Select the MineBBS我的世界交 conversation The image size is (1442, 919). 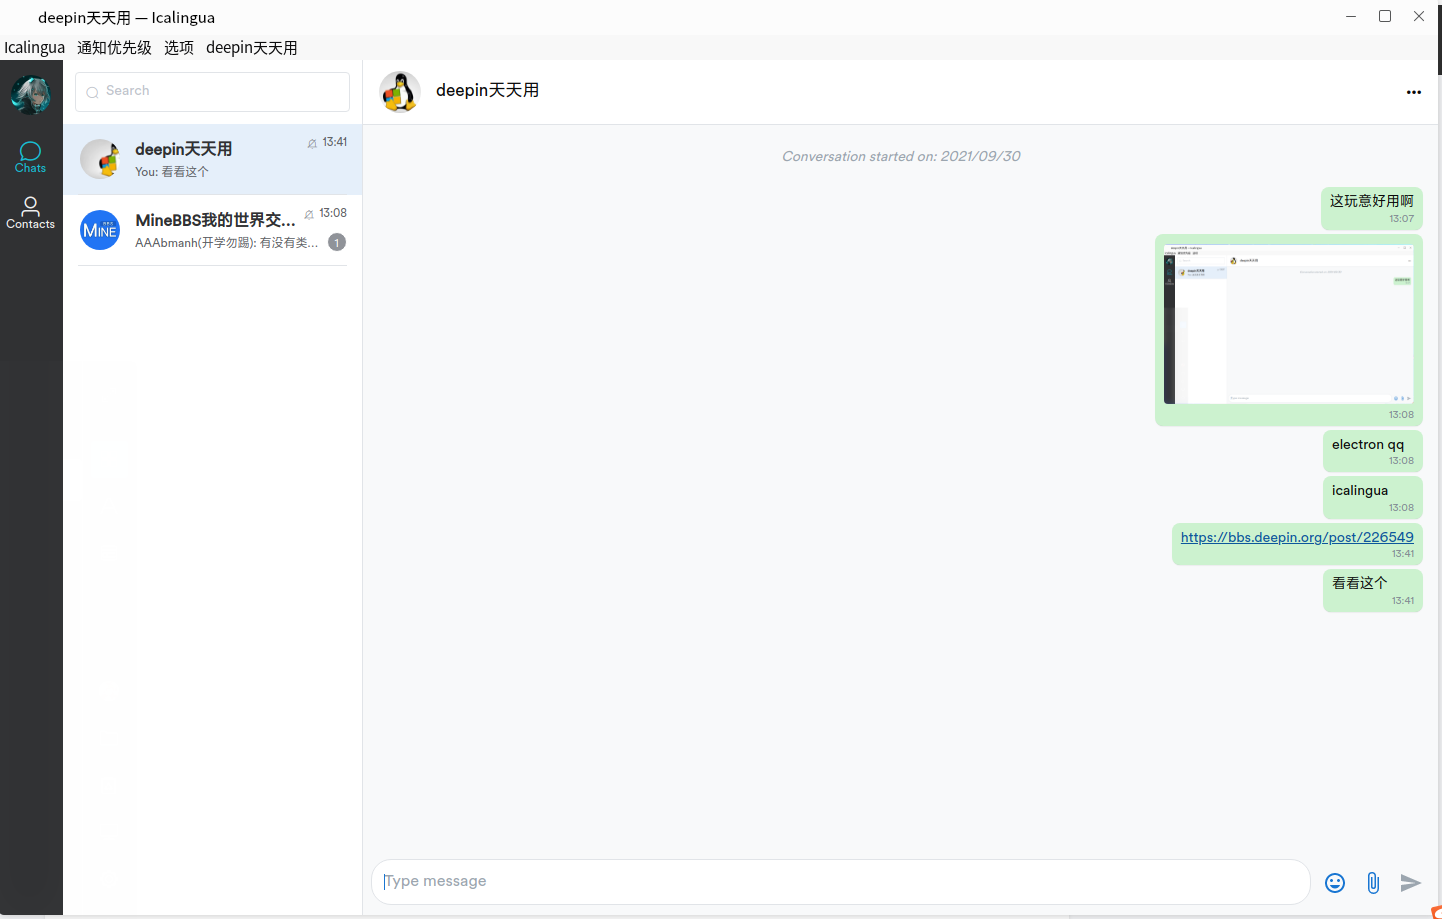[x=213, y=230]
